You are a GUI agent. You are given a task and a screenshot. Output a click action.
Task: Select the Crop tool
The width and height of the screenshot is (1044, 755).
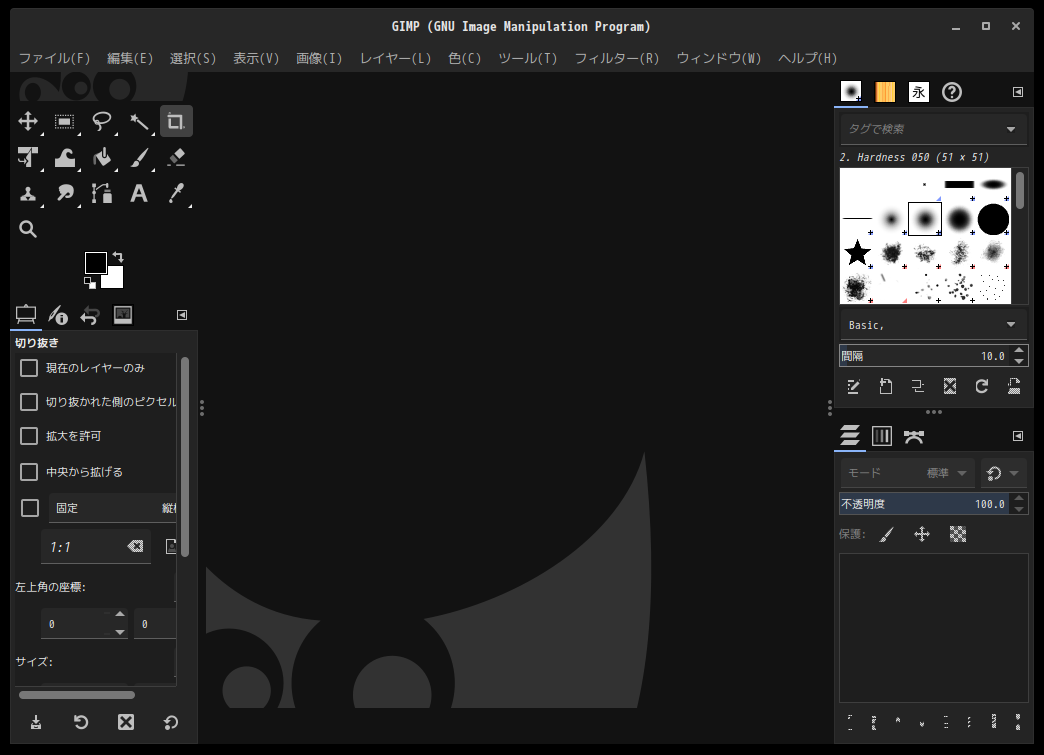[176, 121]
